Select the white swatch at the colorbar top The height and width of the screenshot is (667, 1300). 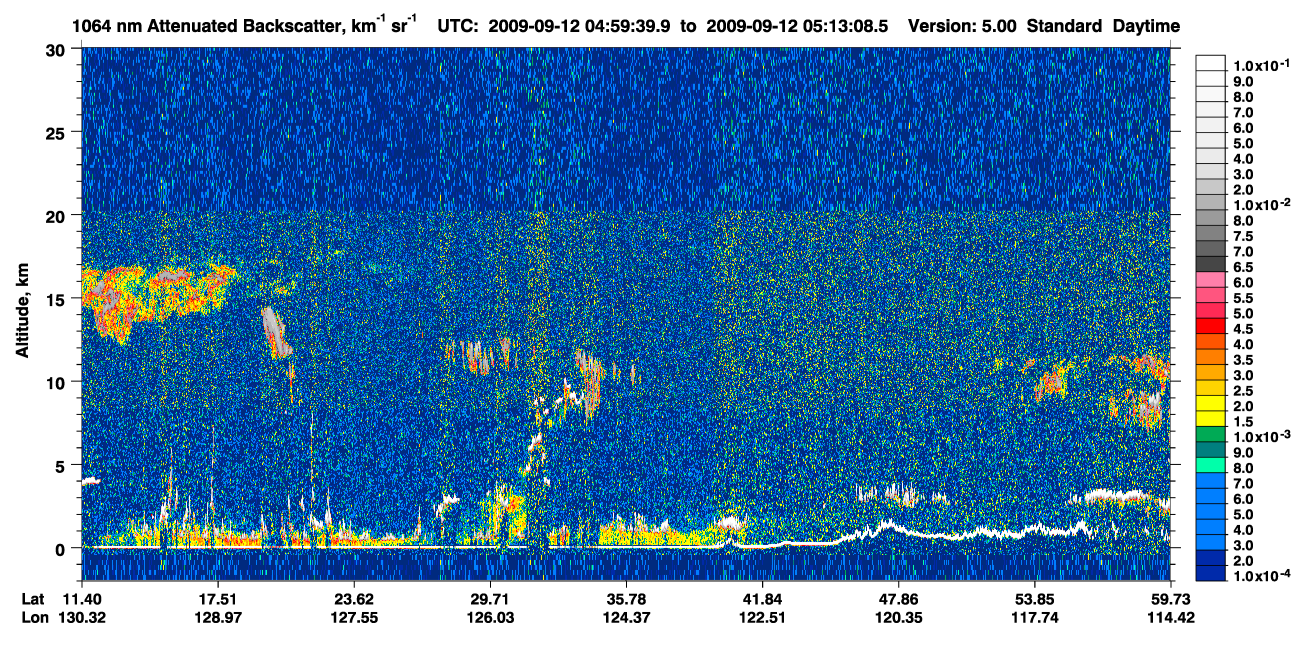coord(1211,64)
